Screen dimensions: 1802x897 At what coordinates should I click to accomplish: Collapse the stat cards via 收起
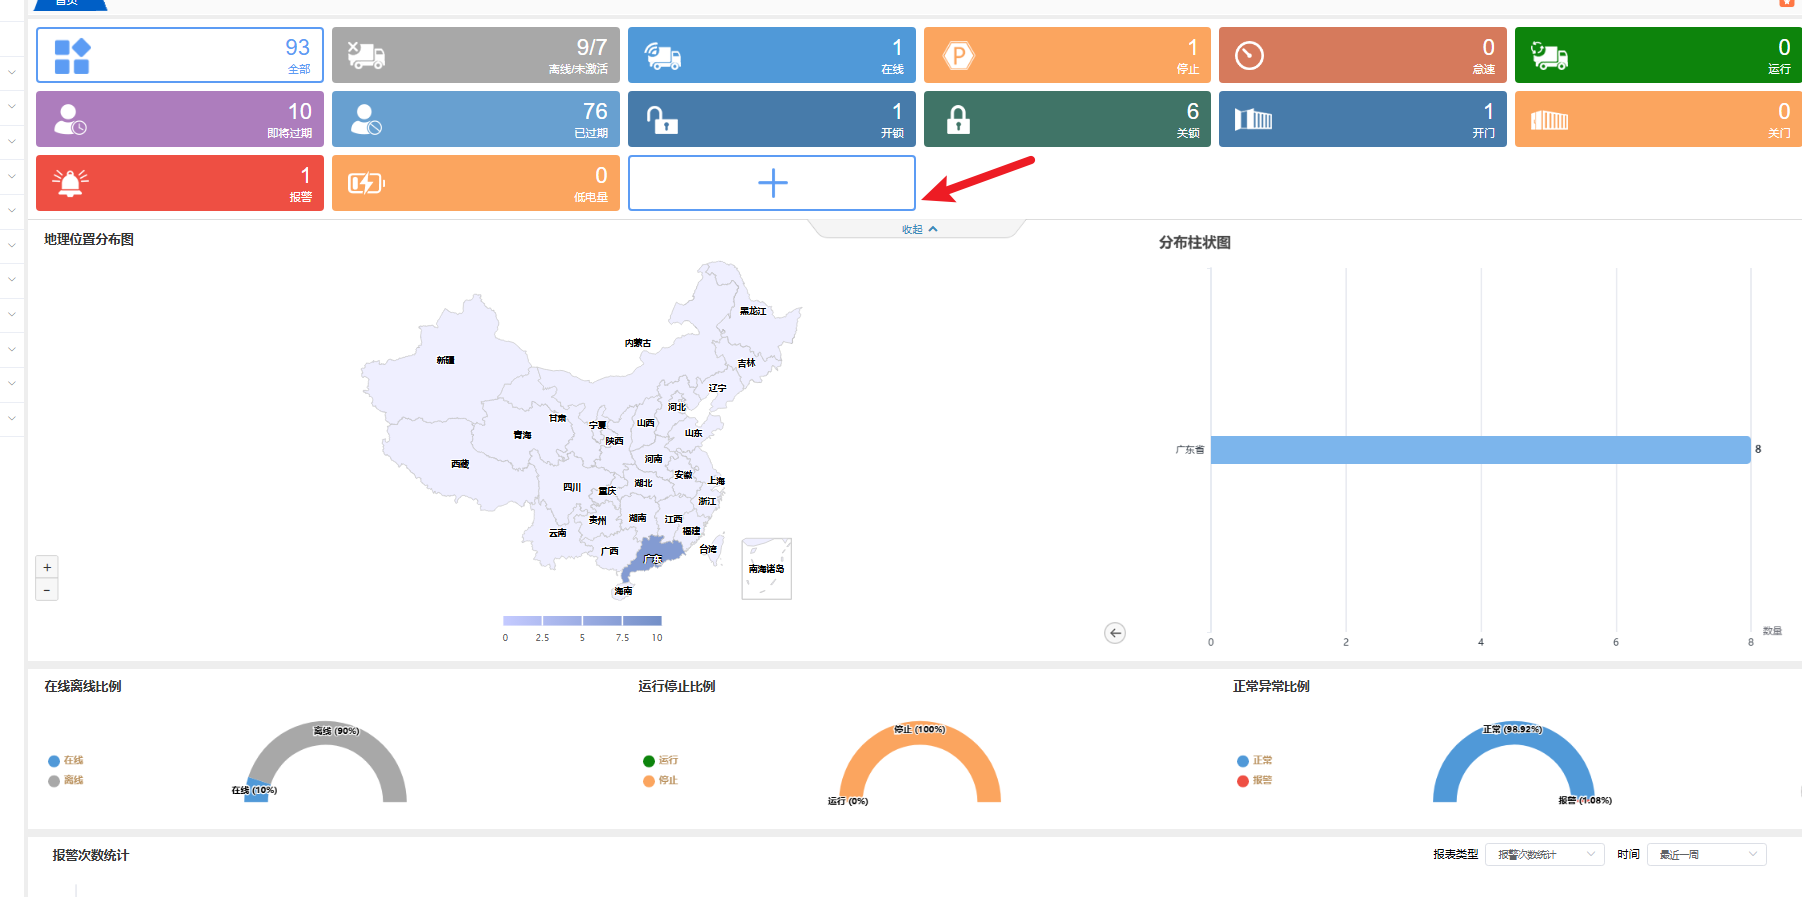918,230
